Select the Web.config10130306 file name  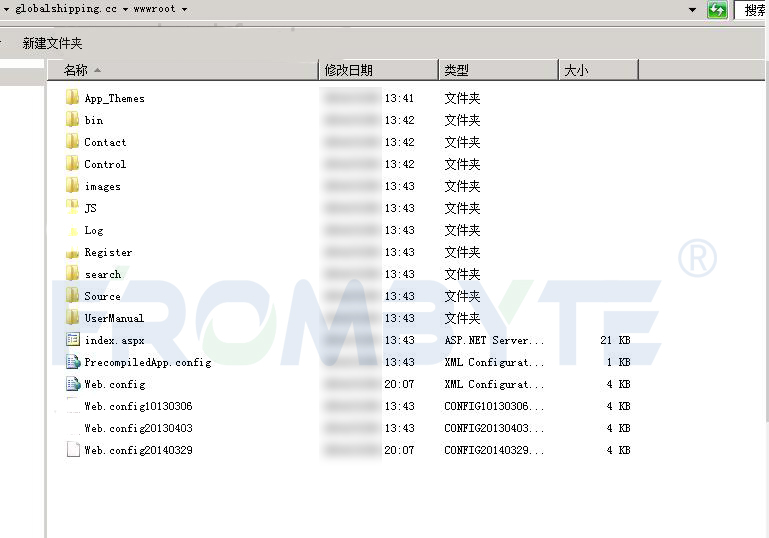click(138, 406)
